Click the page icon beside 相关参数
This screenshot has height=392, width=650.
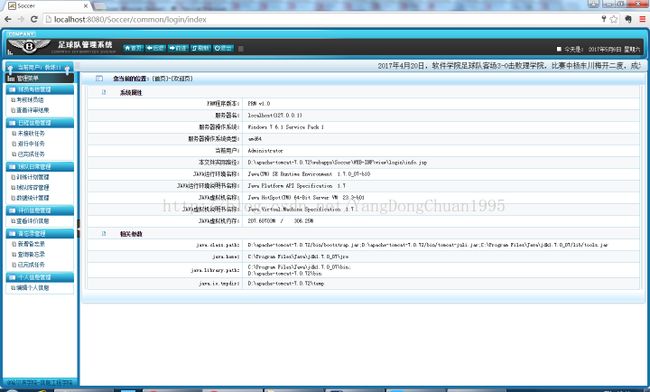104,234
